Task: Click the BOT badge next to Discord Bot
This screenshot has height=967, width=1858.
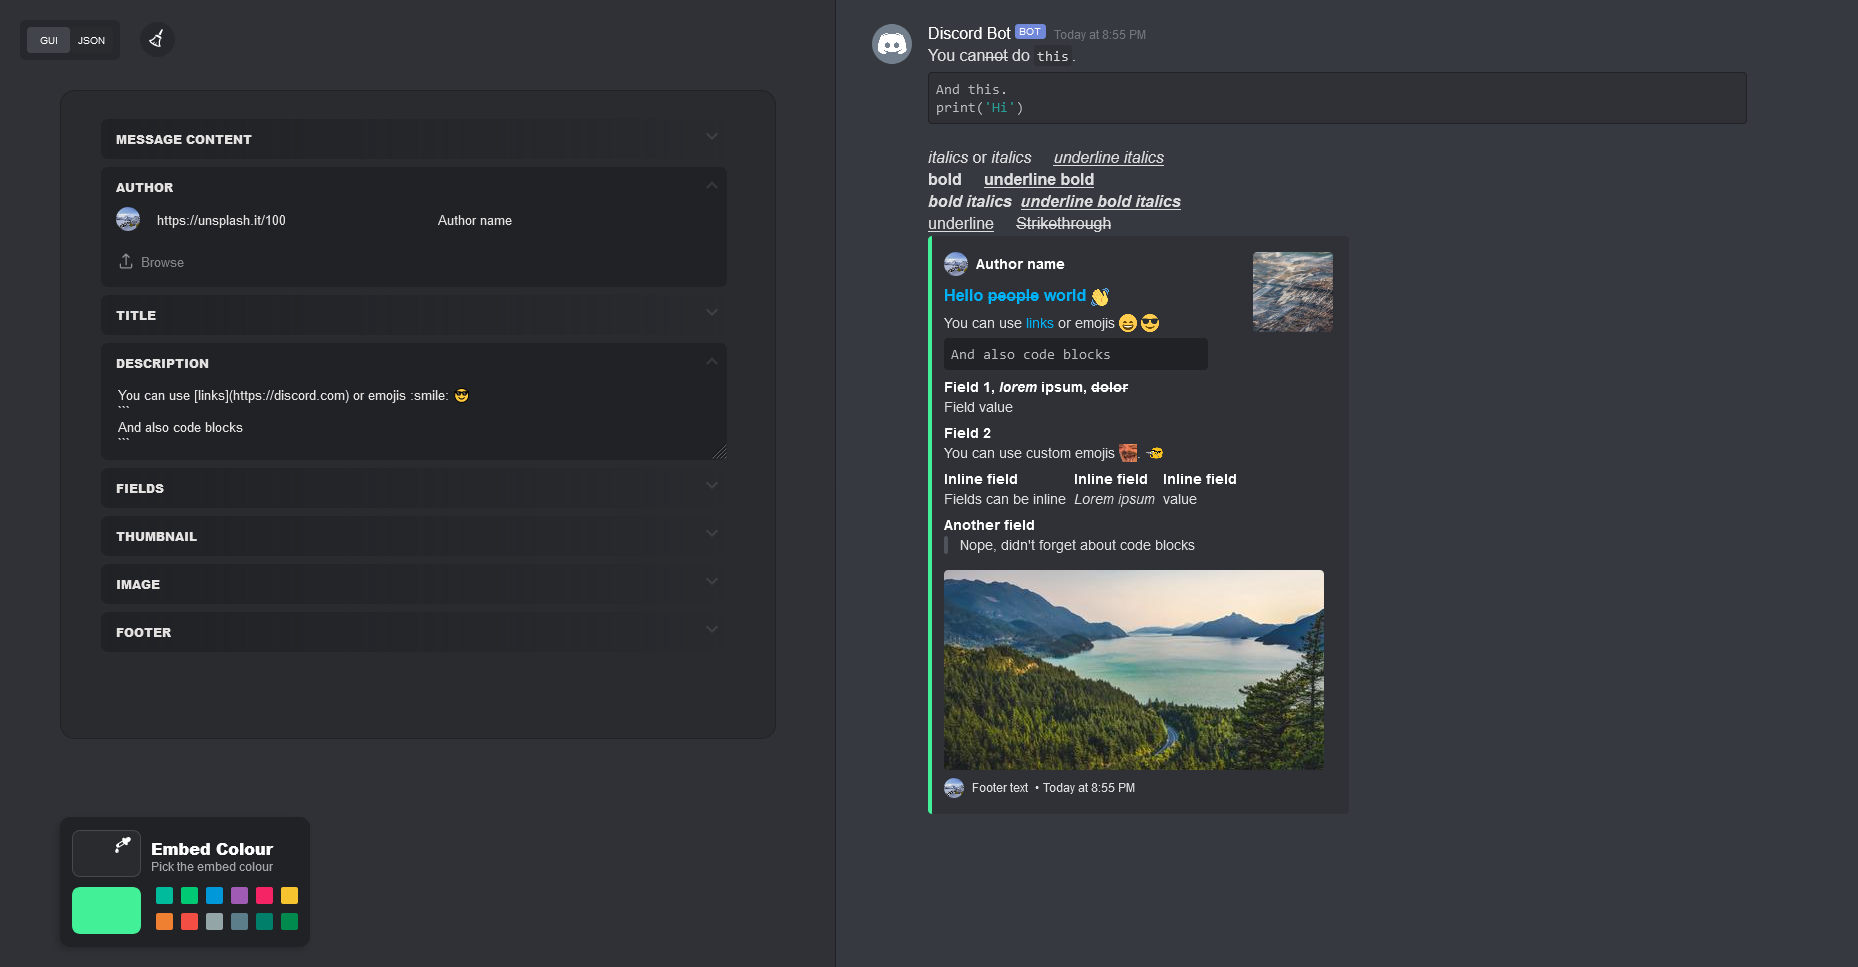Action: coord(1030,32)
